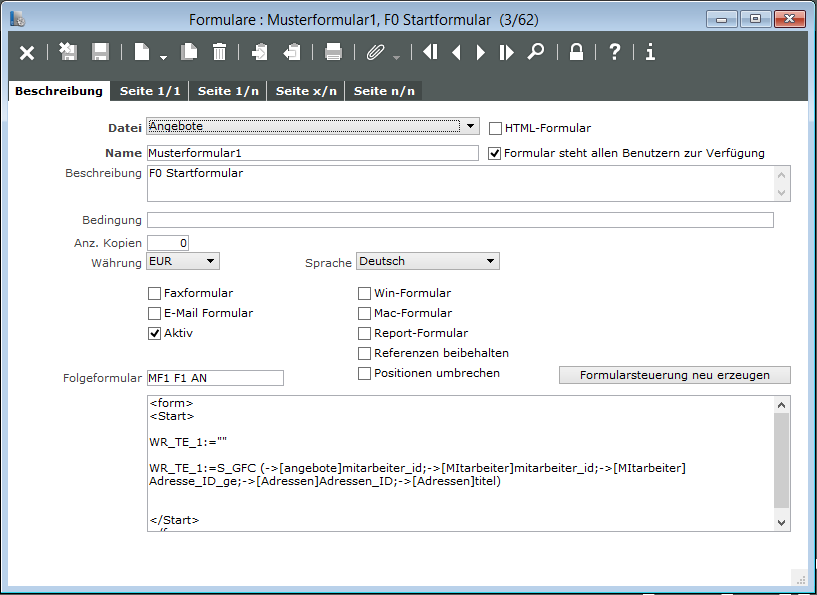Open the Datei dropdown showing Angebote

coord(313,126)
